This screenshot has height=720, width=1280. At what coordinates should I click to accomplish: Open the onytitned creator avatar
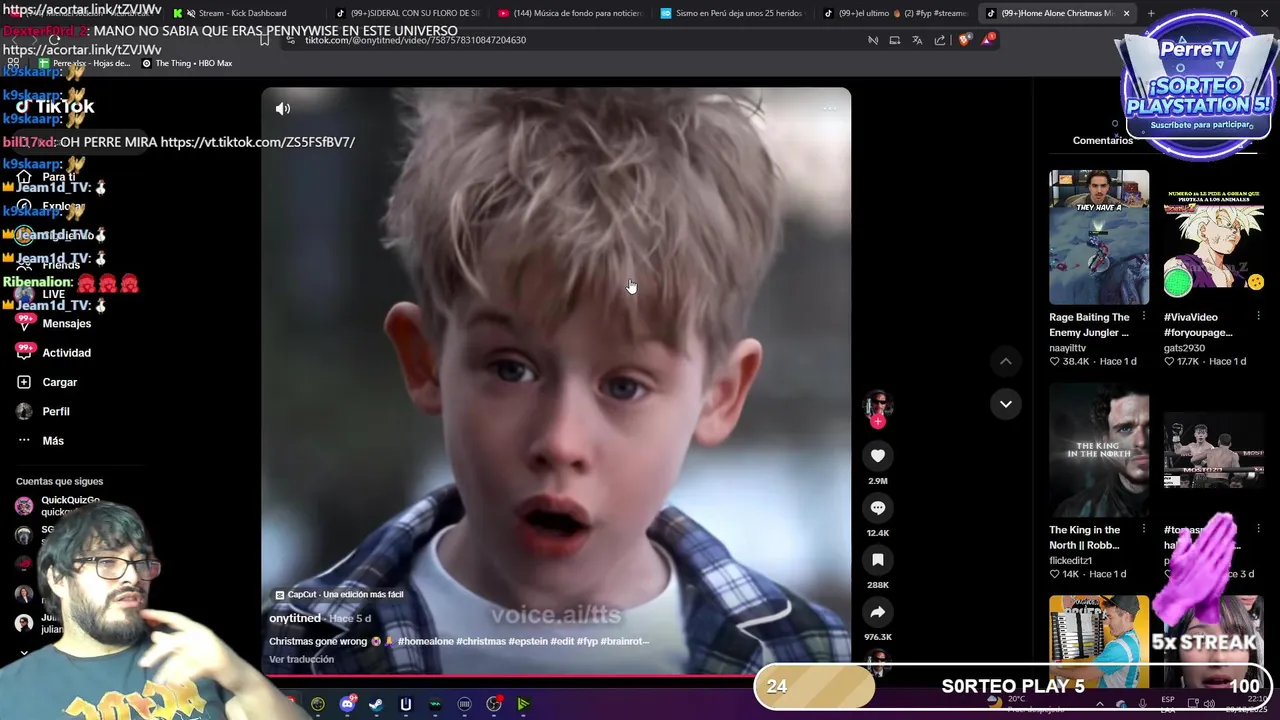point(878,404)
